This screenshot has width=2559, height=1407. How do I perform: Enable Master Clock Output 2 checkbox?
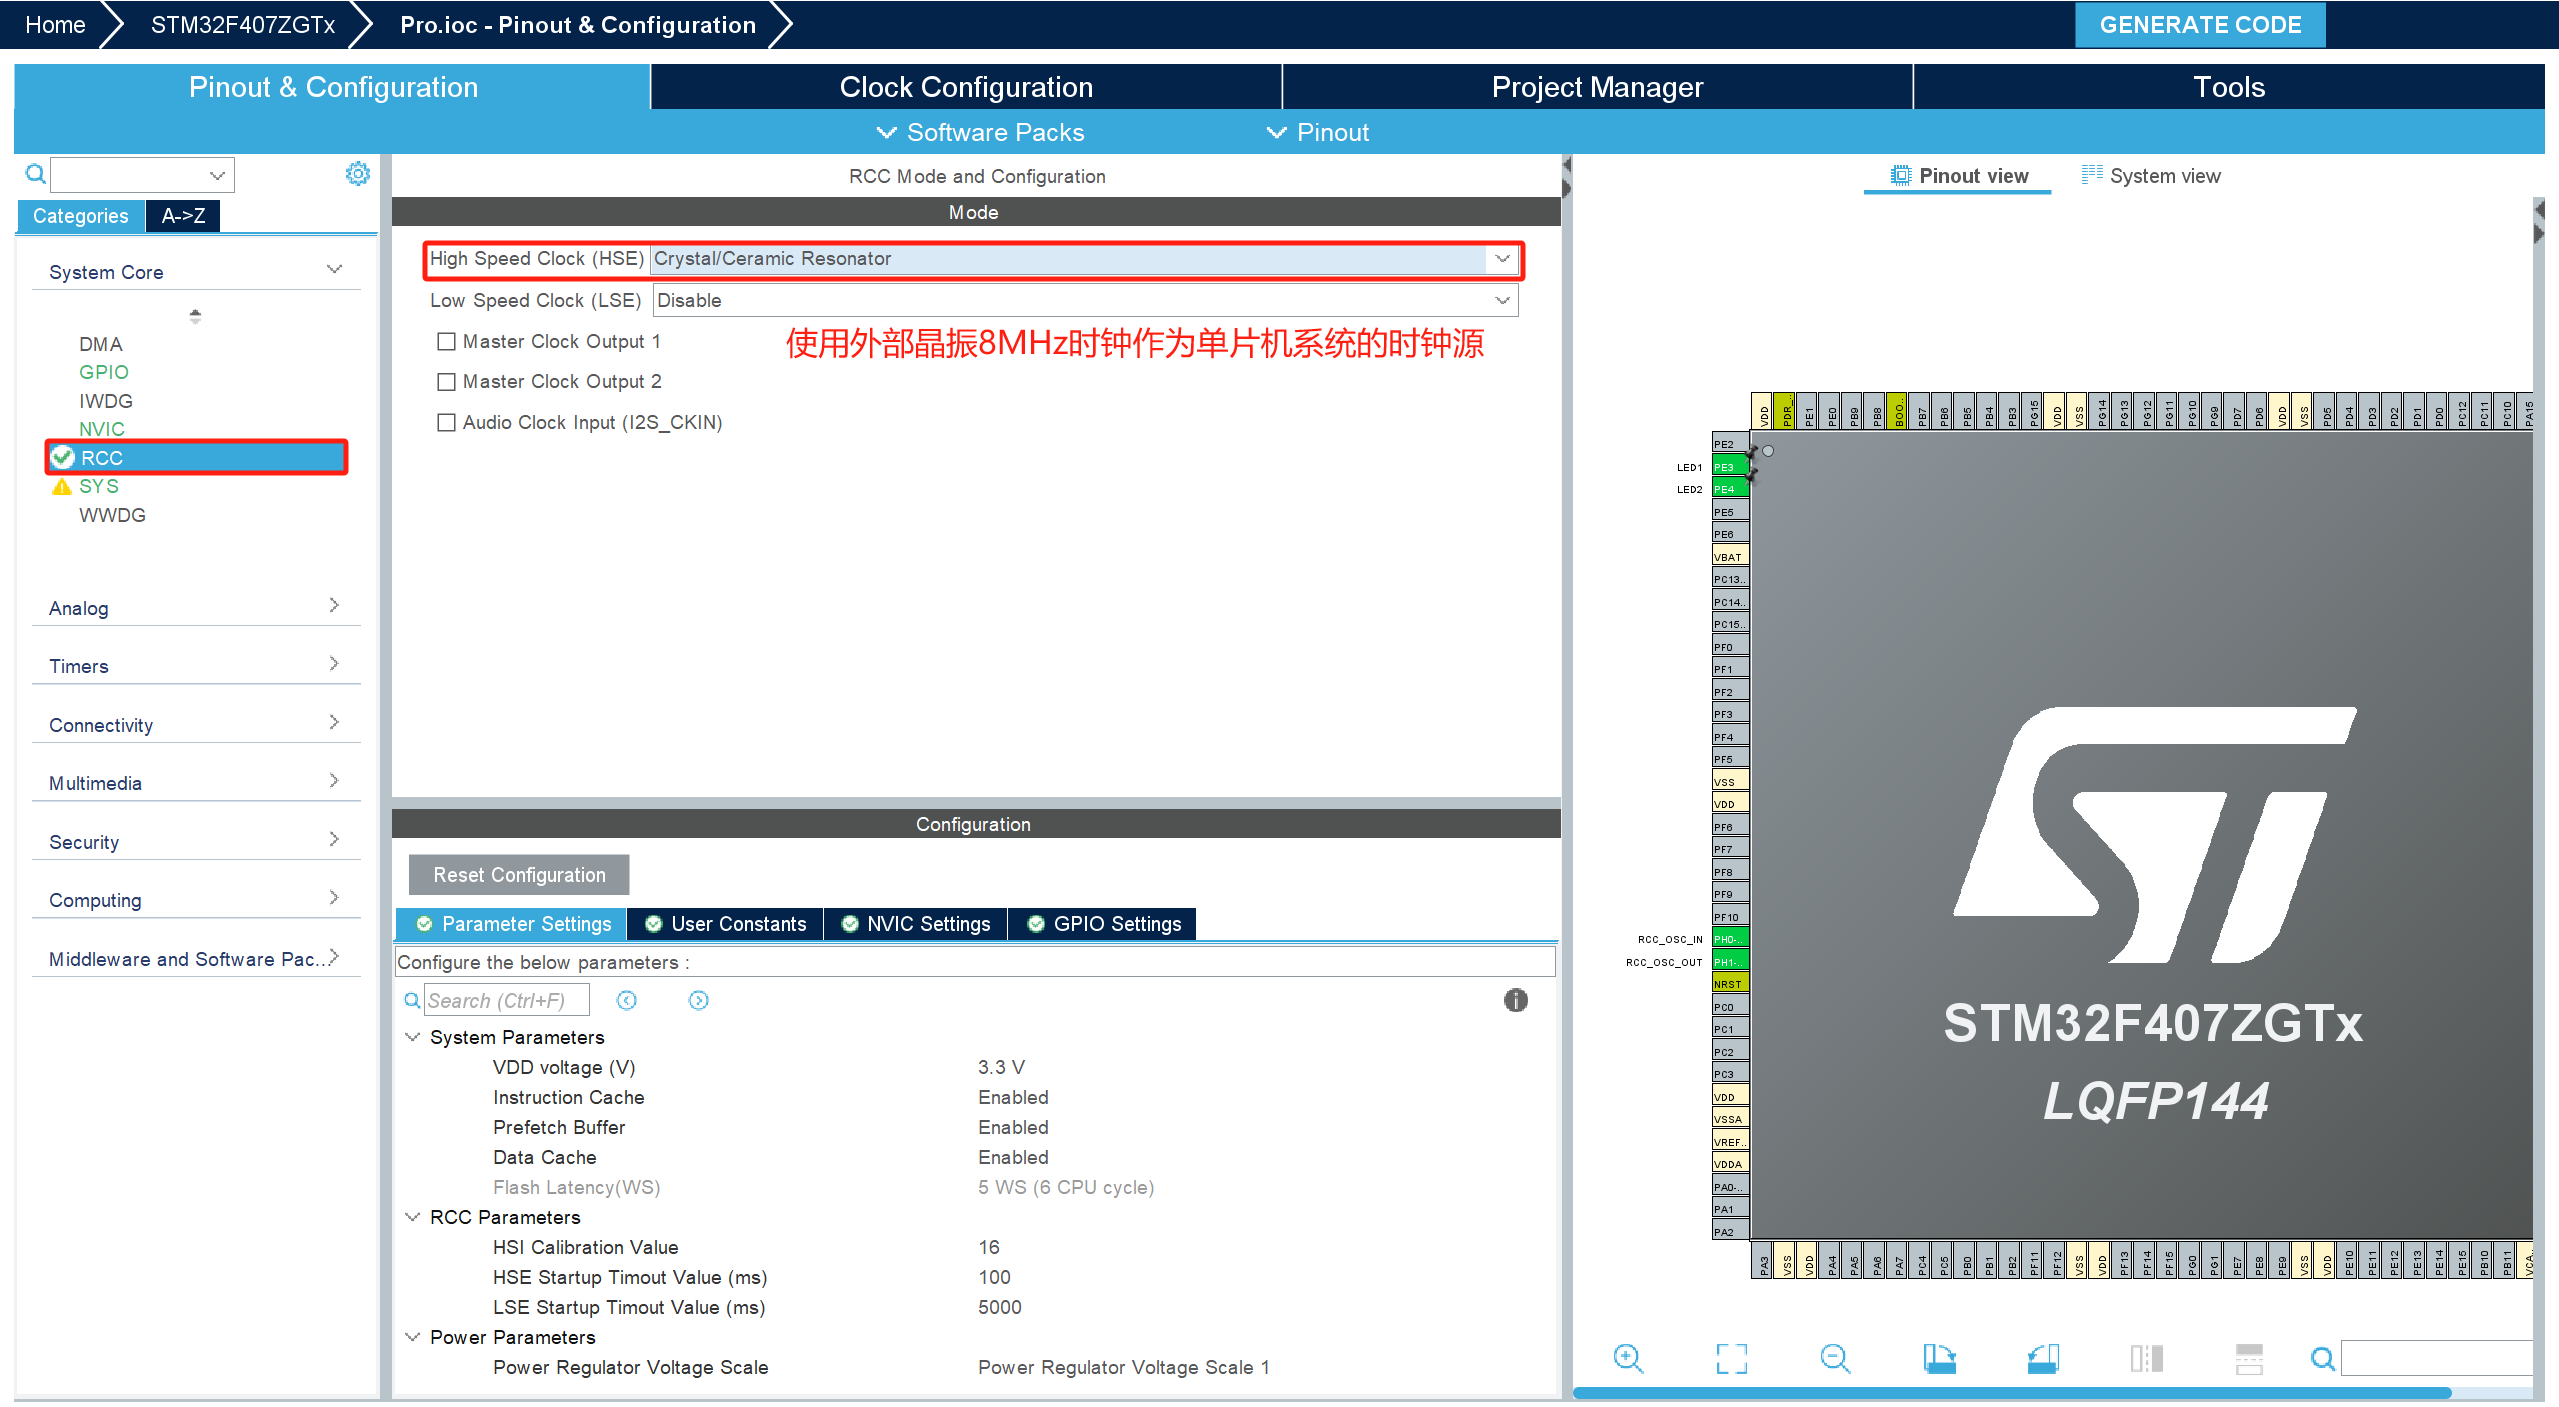(446, 381)
